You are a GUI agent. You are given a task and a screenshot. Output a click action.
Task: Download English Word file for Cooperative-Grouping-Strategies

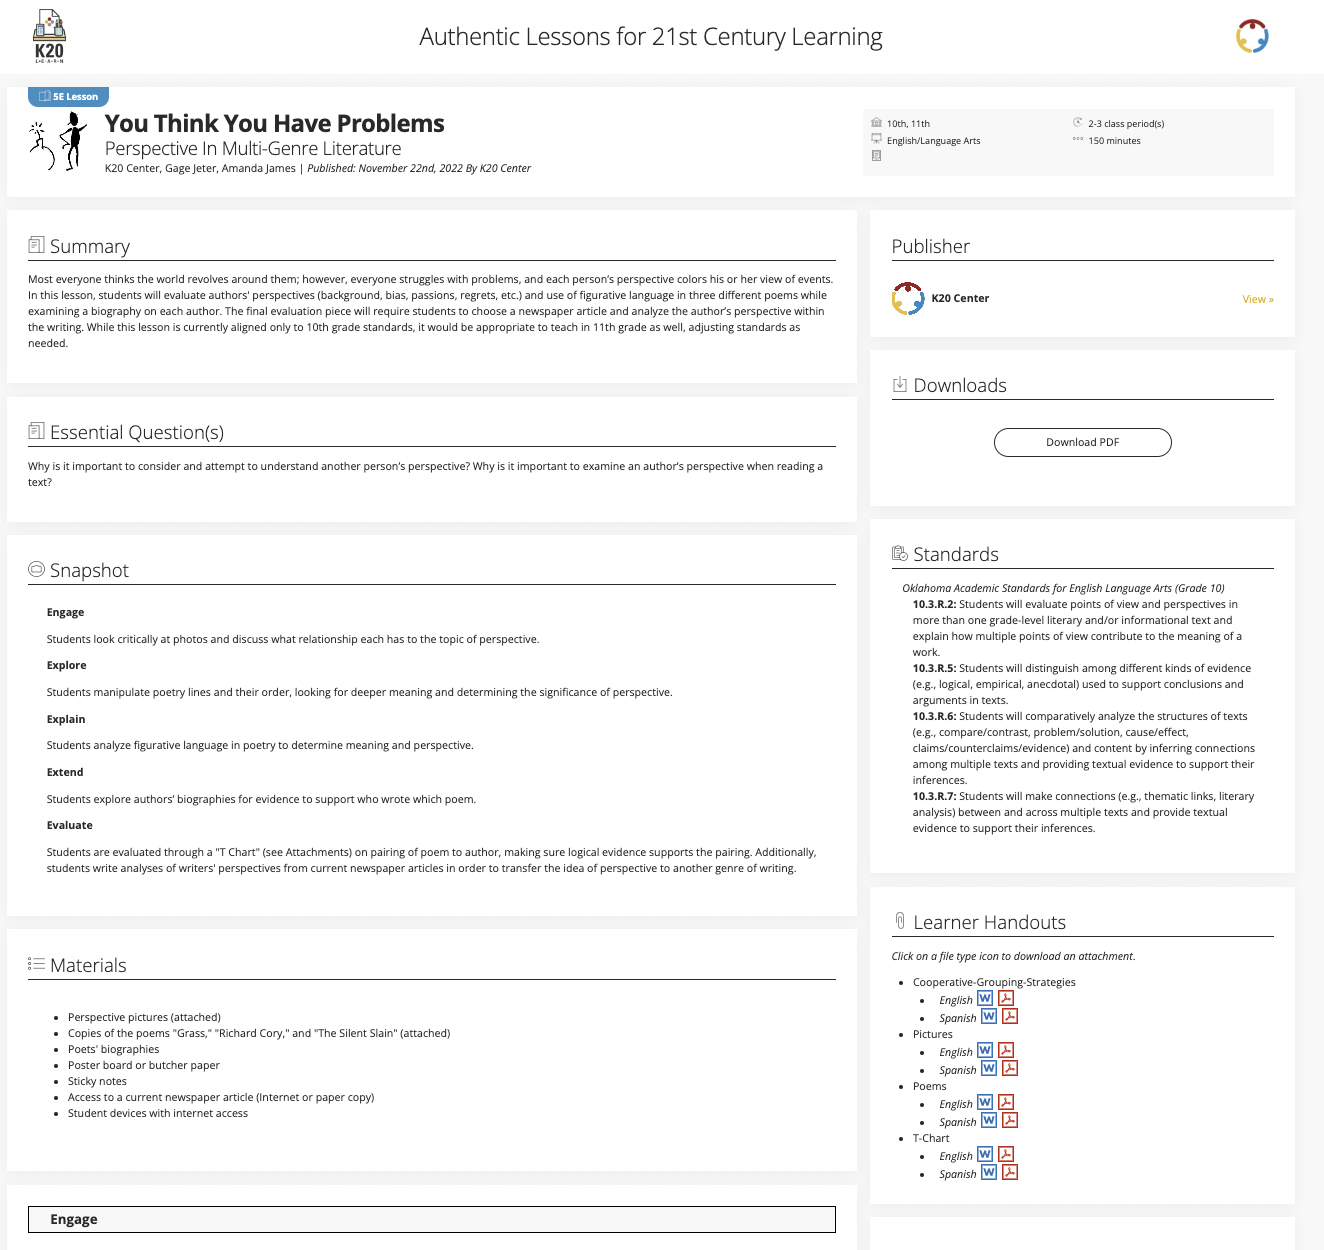985,999
